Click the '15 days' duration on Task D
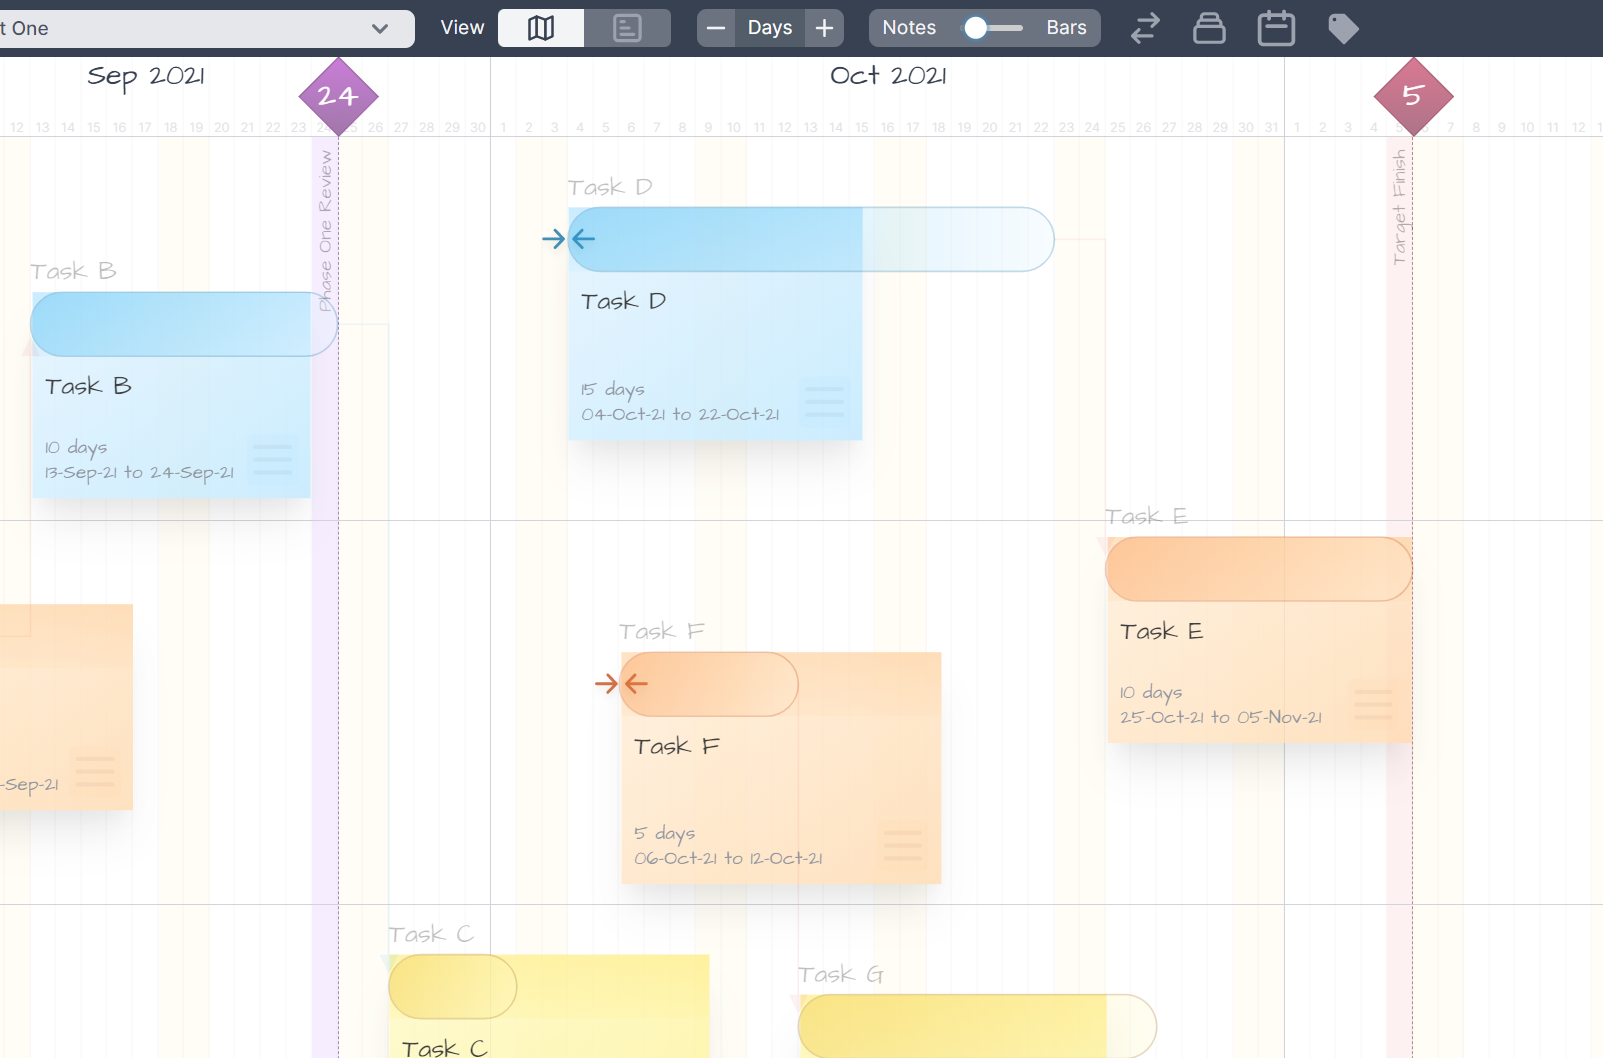 click(x=613, y=389)
